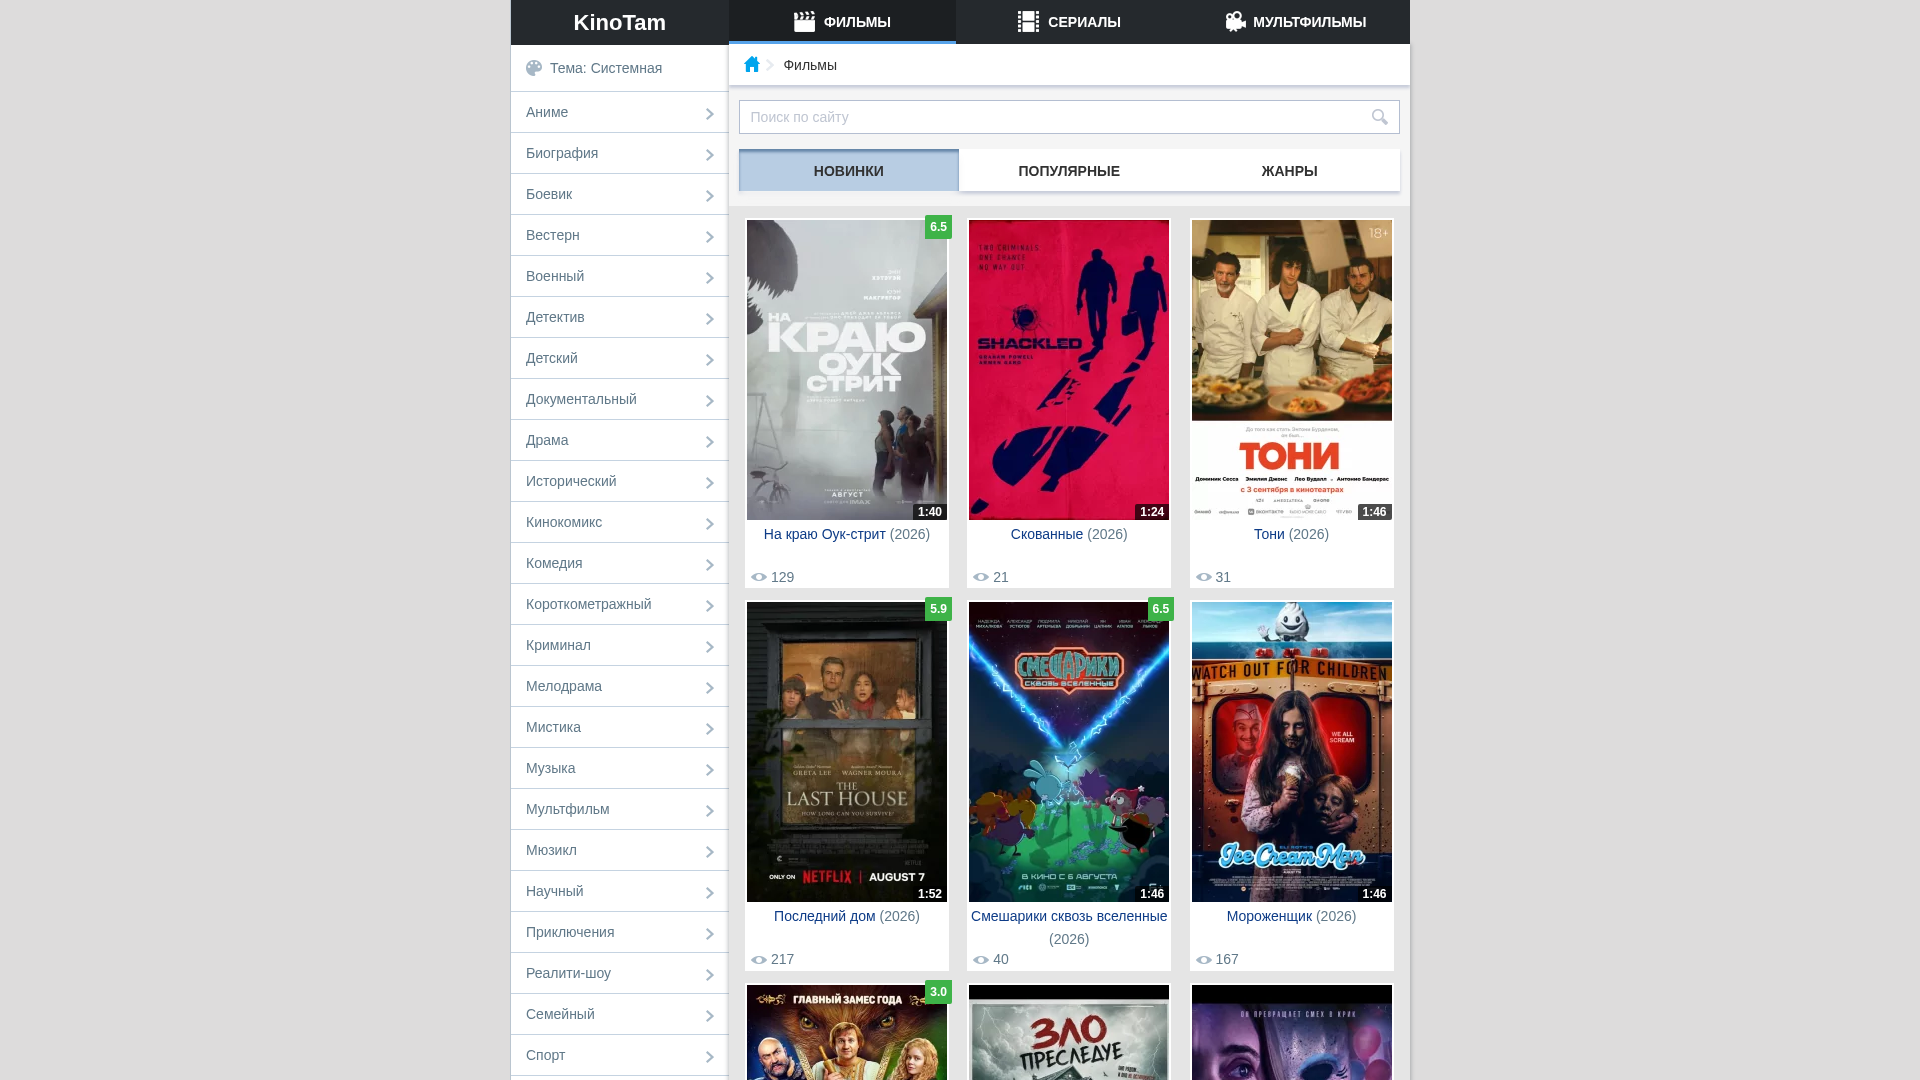Open Скованные title link

click(1047, 534)
